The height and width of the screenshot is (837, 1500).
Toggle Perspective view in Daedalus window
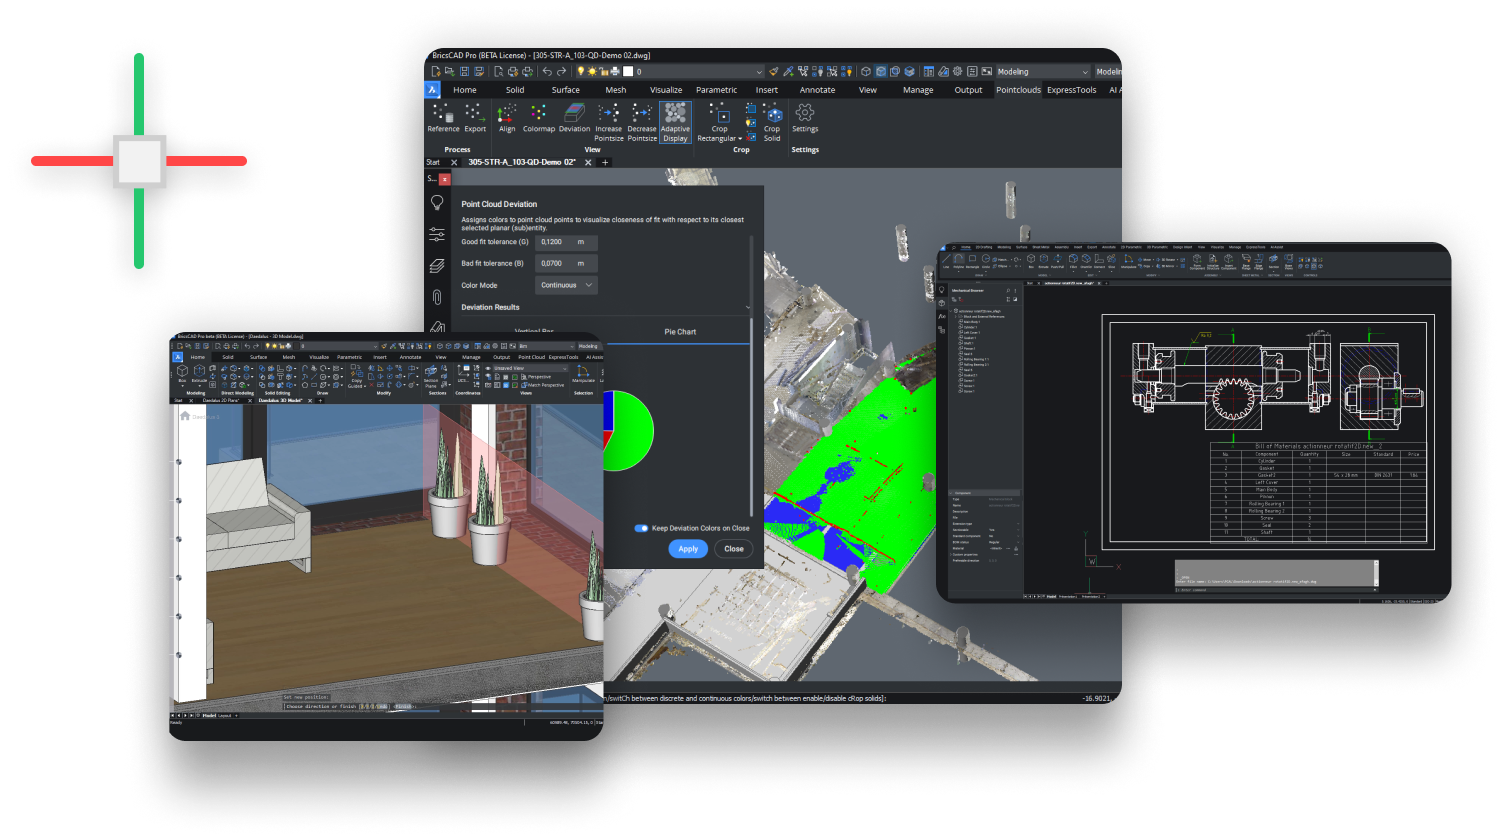pyautogui.click(x=536, y=377)
